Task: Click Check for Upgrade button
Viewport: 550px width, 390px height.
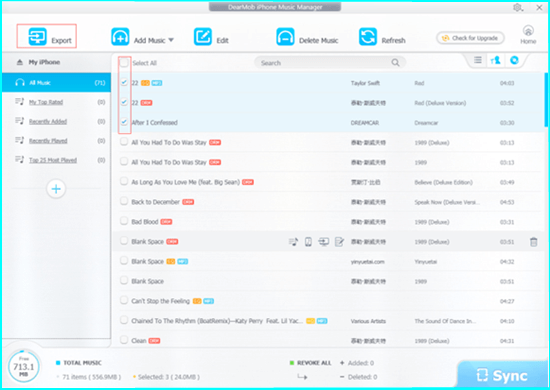Action: tap(470, 38)
